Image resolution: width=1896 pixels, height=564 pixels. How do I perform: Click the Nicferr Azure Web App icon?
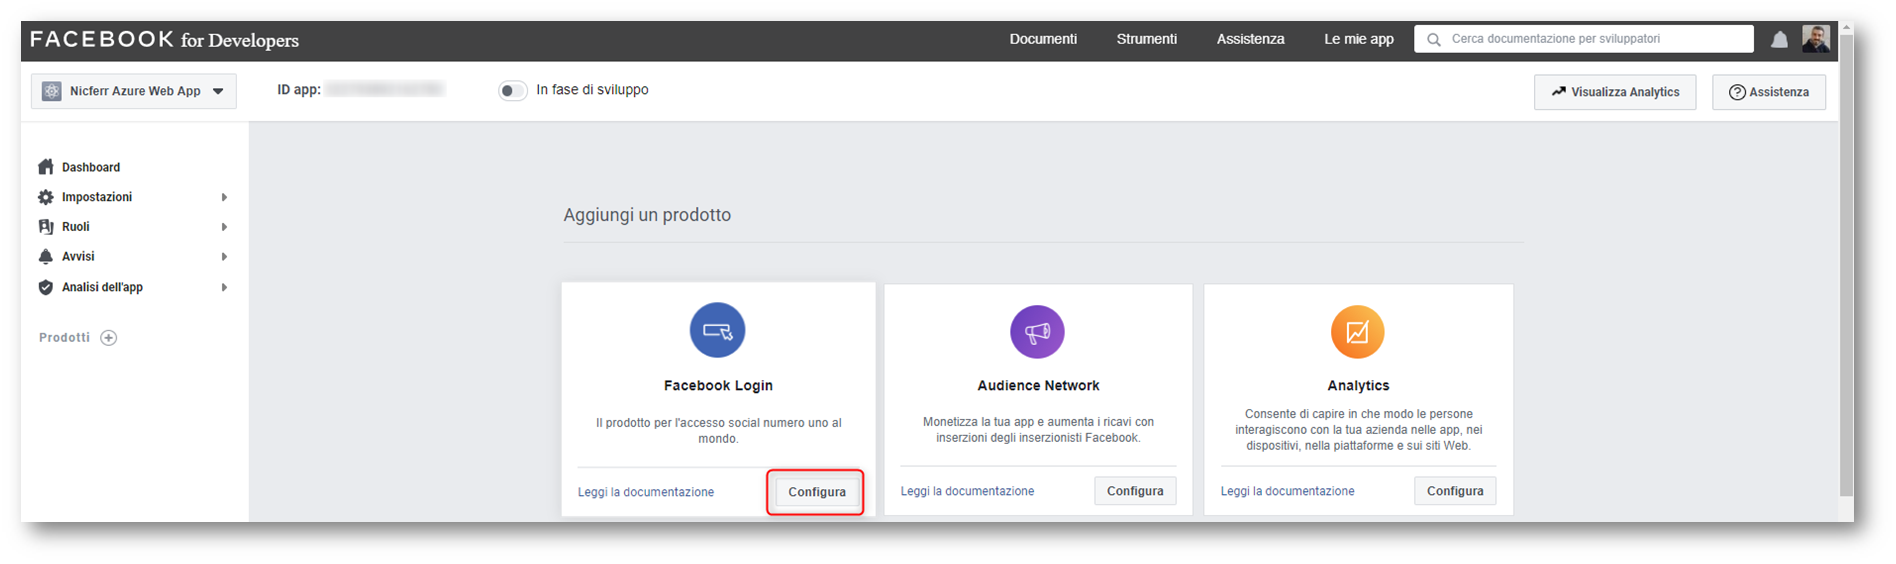(x=52, y=91)
